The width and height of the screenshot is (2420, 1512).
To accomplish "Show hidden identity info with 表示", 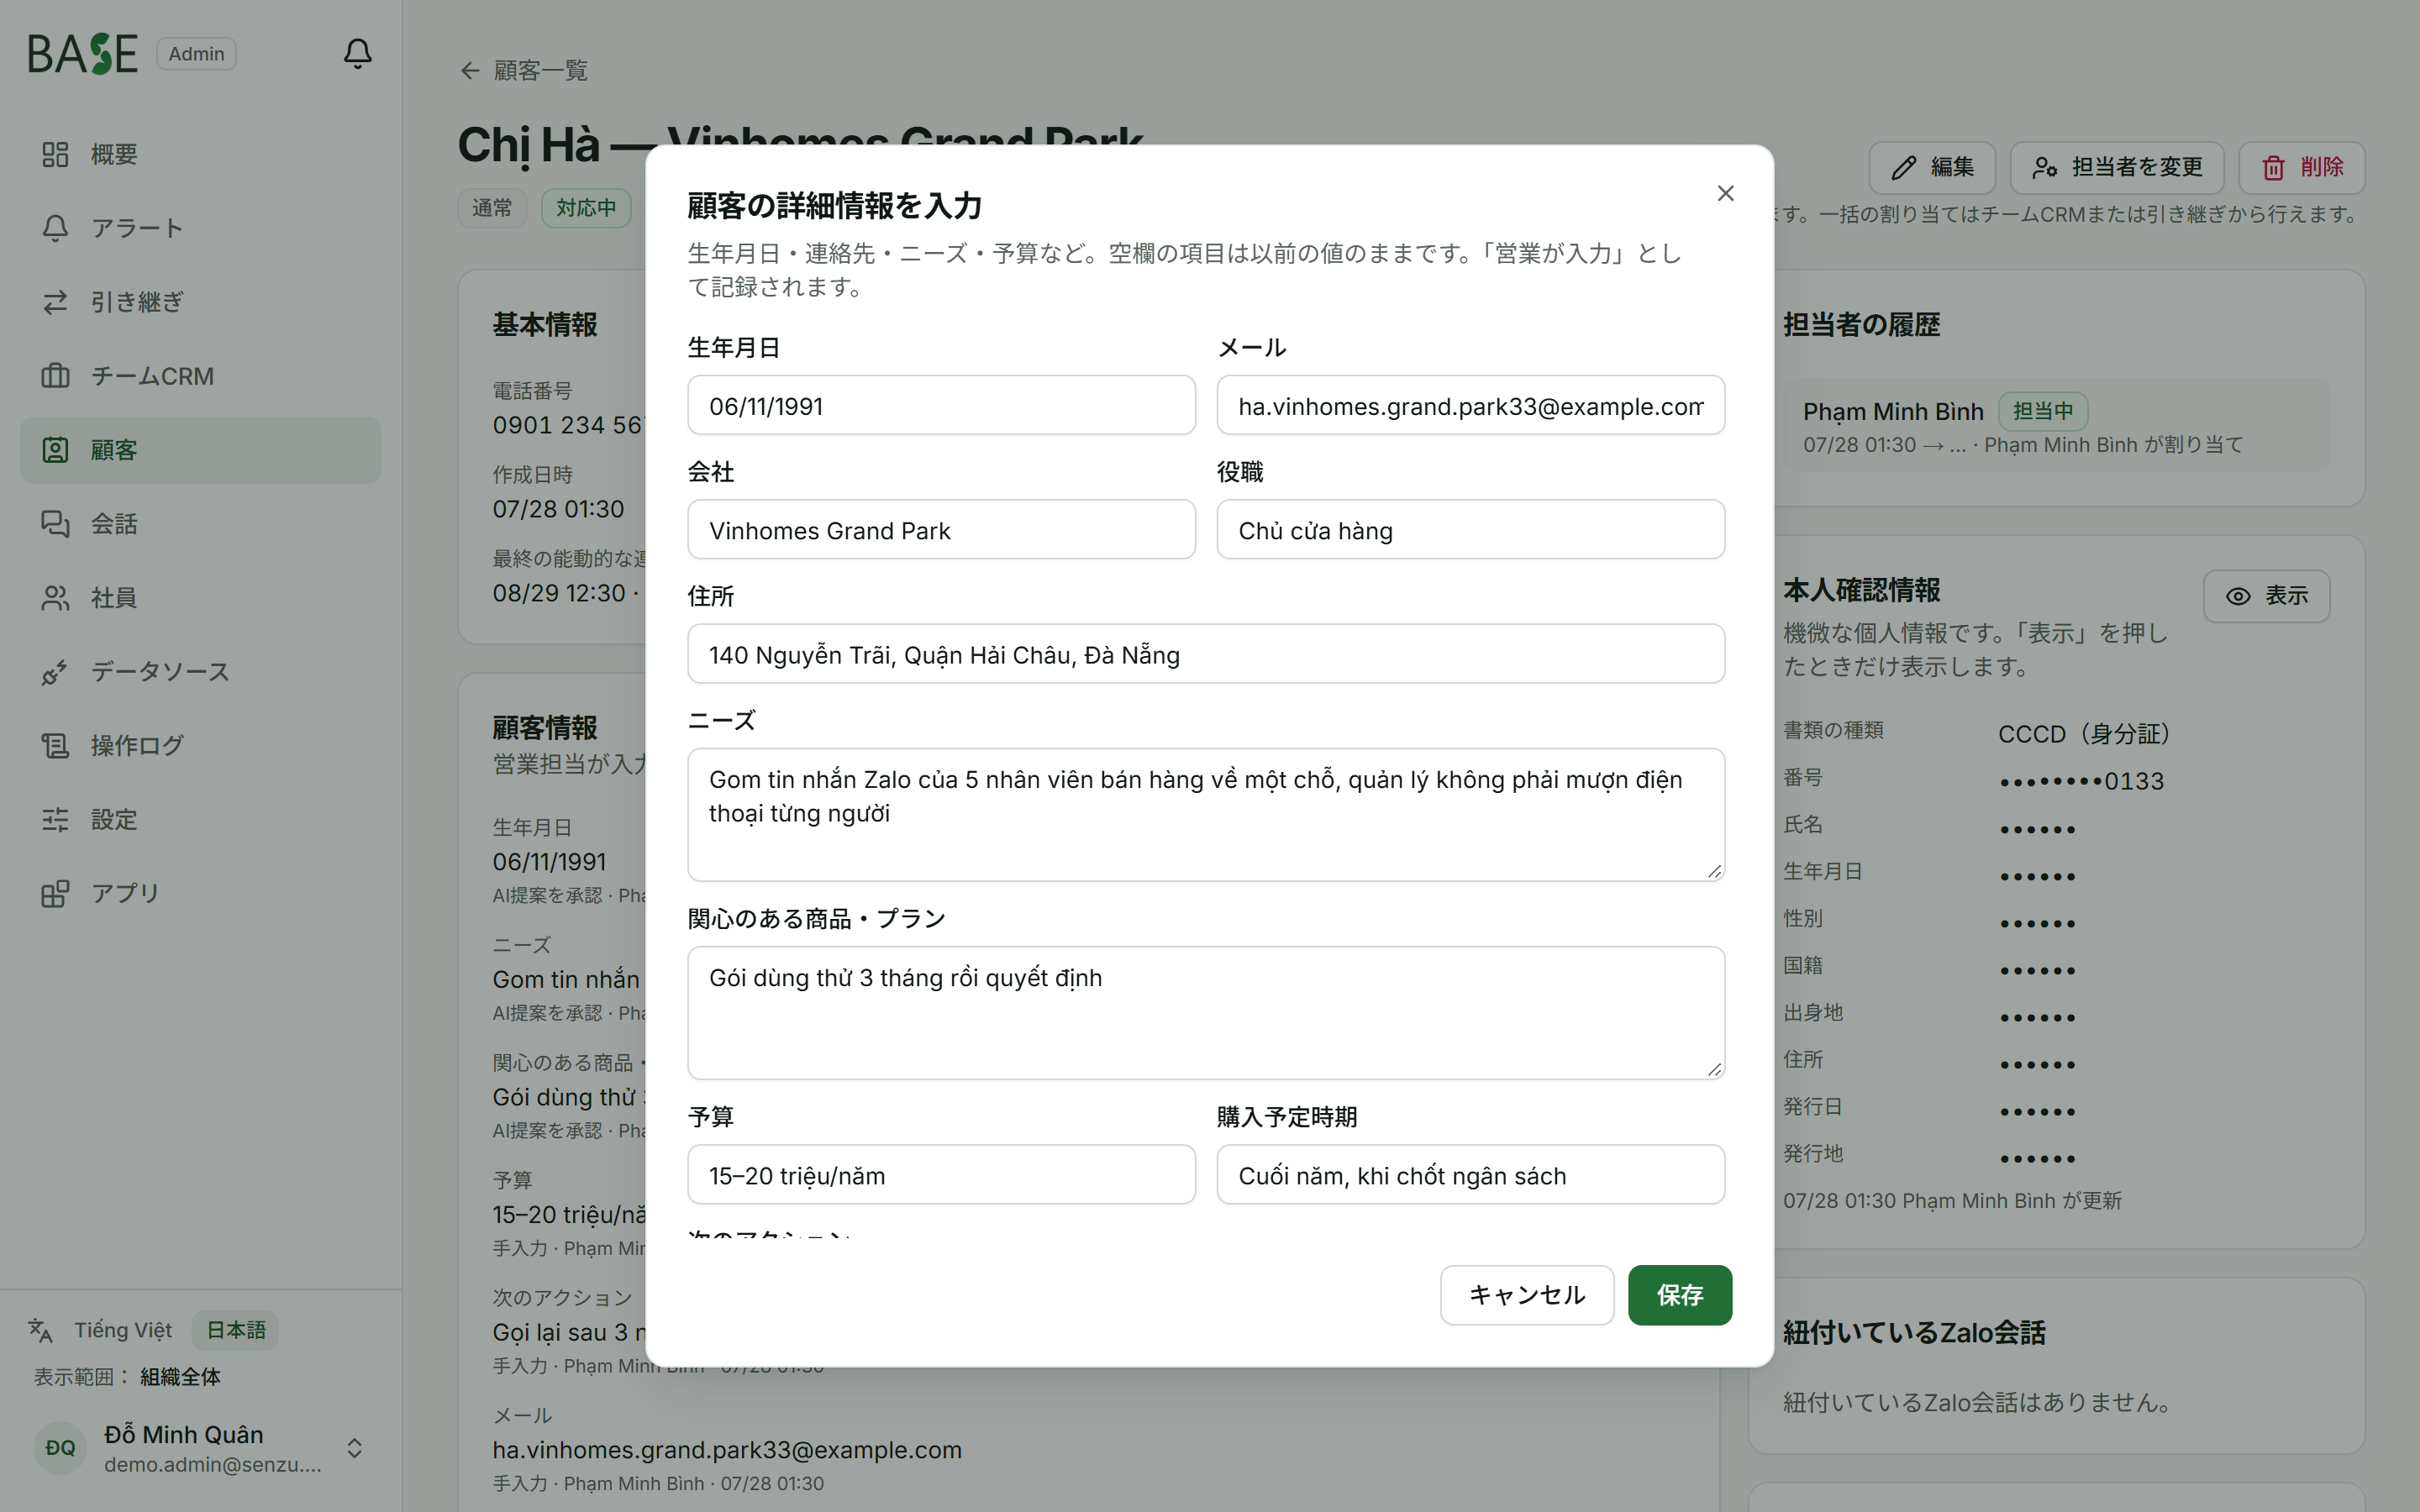I will pos(2266,596).
